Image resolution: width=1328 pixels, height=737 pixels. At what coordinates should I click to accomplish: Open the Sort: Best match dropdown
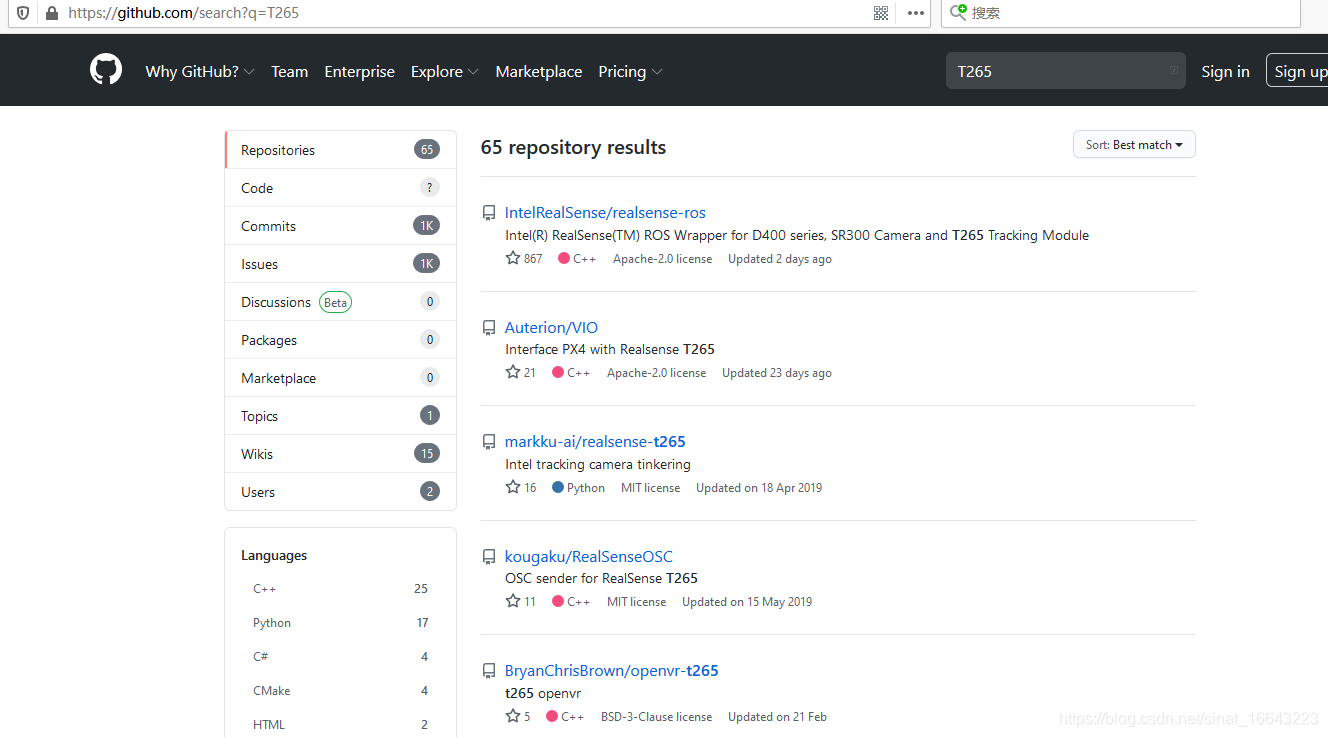1134,145
